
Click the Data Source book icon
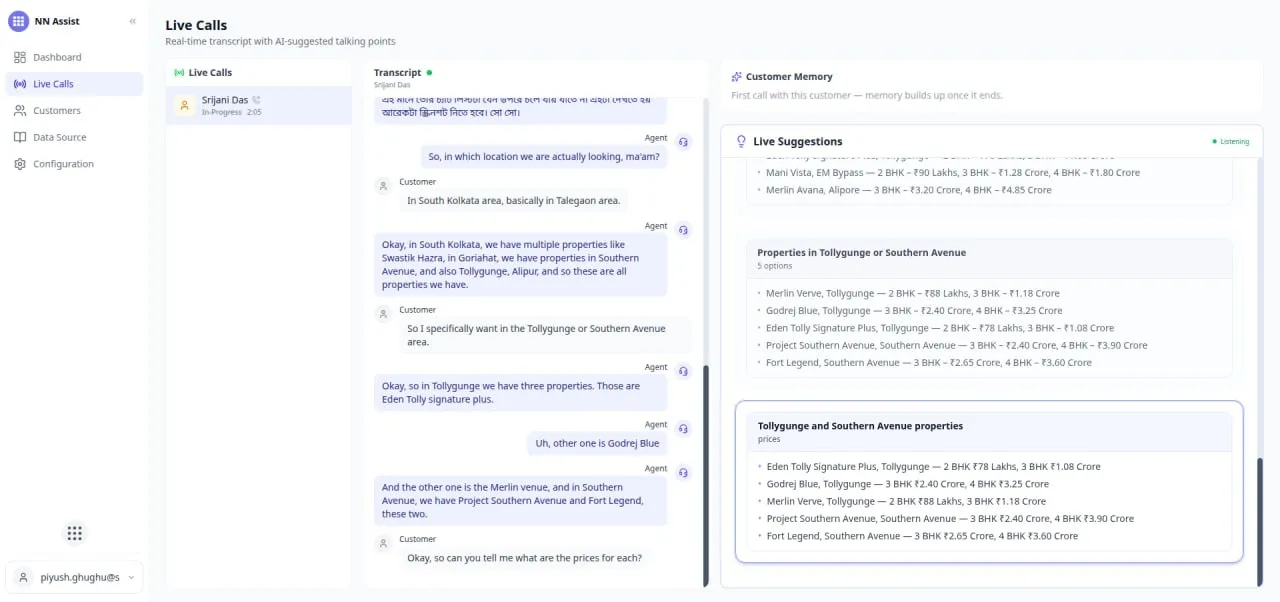[20, 137]
